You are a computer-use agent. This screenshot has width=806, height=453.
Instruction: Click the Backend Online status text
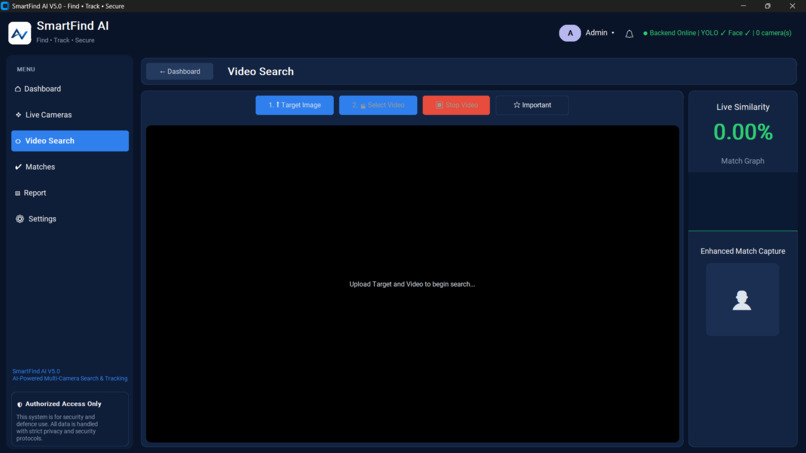(x=718, y=33)
